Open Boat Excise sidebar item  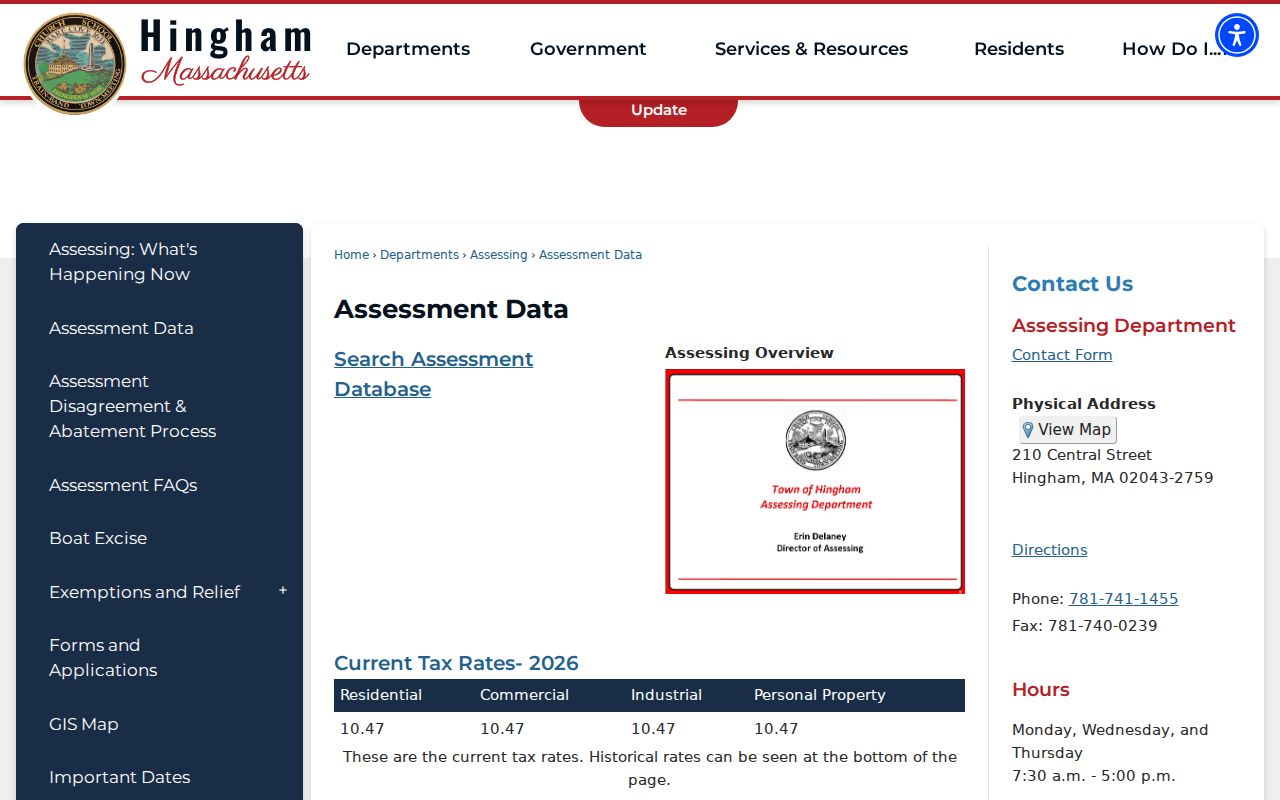click(x=159, y=538)
